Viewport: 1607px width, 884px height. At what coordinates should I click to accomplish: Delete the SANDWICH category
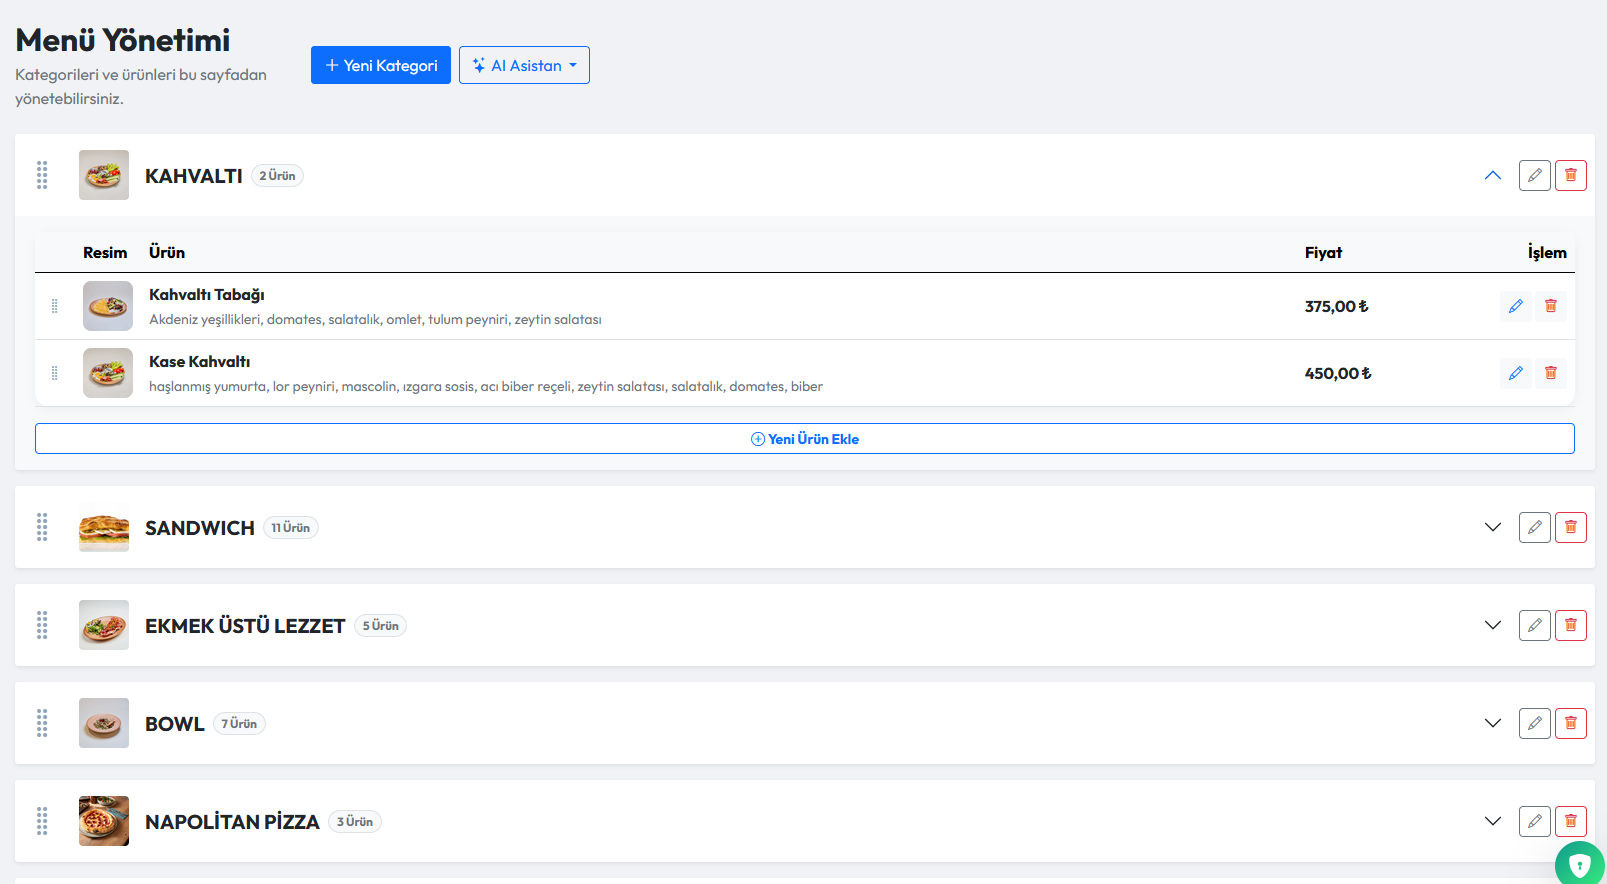[x=1570, y=527]
